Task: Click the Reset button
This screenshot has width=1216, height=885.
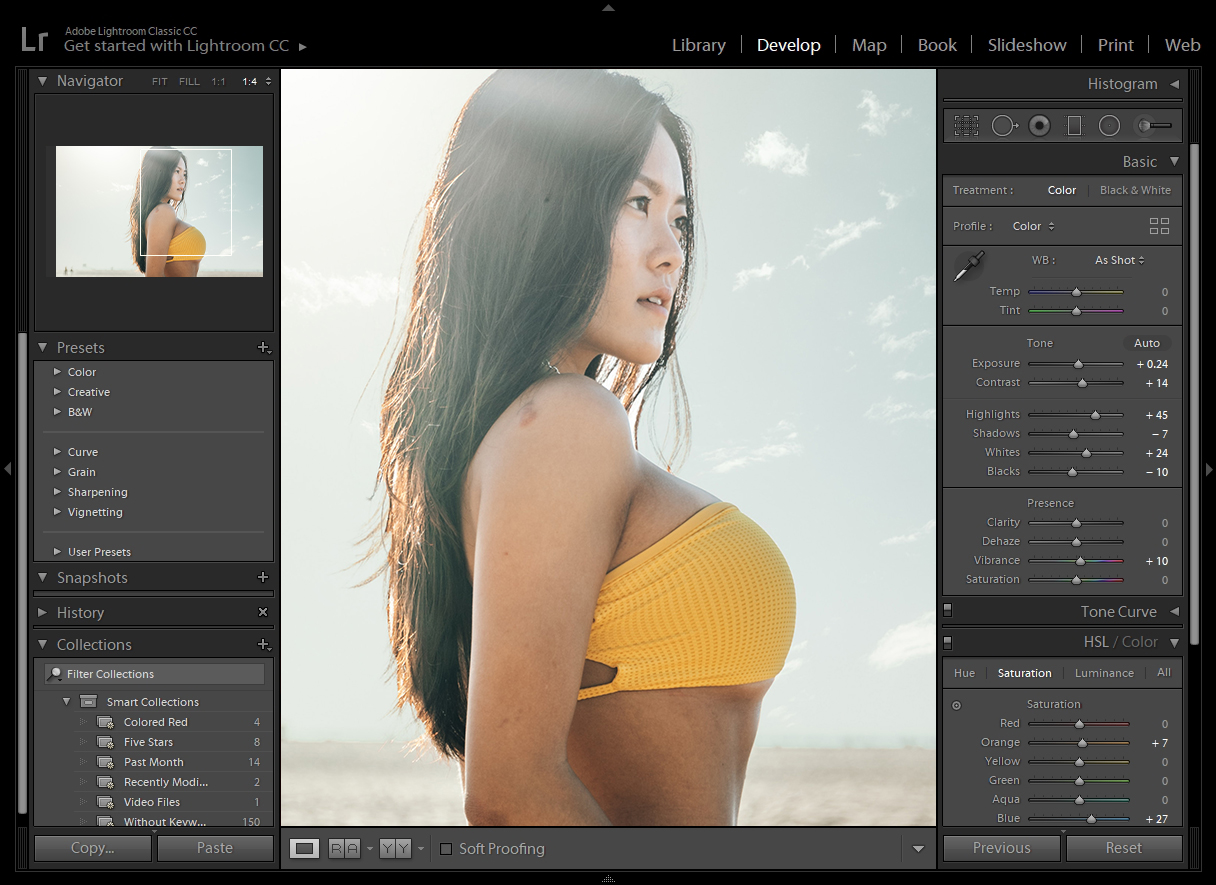Action: [1123, 848]
